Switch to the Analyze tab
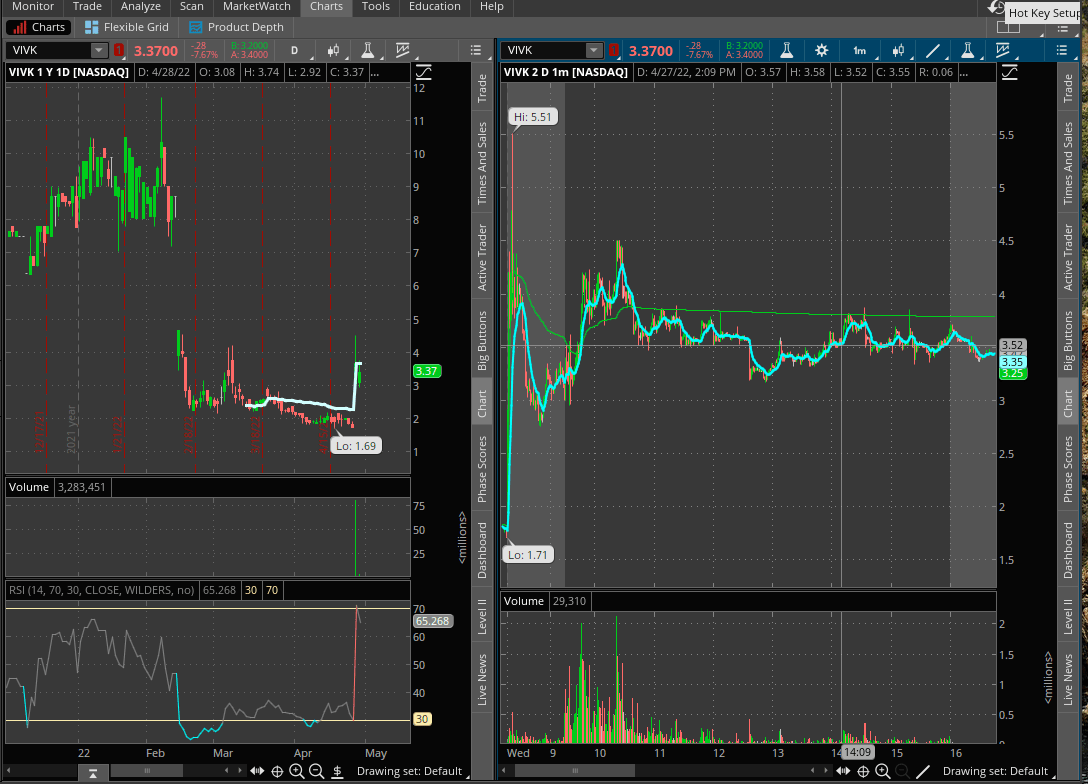Image resolution: width=1088 pixels, height=784 pixels. coord(141,6)
